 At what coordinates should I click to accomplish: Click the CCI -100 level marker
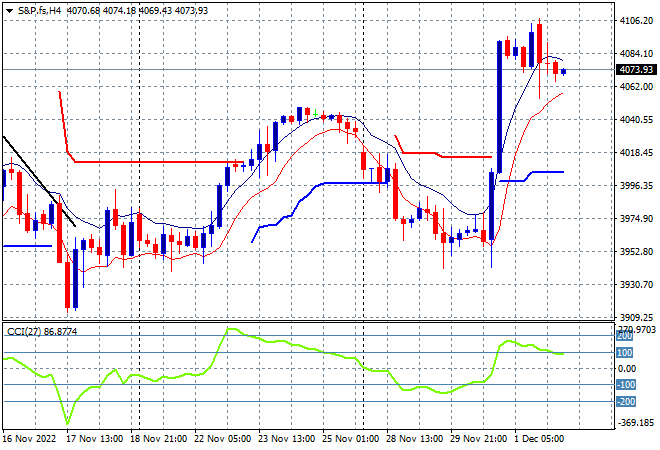coord(626,385)
